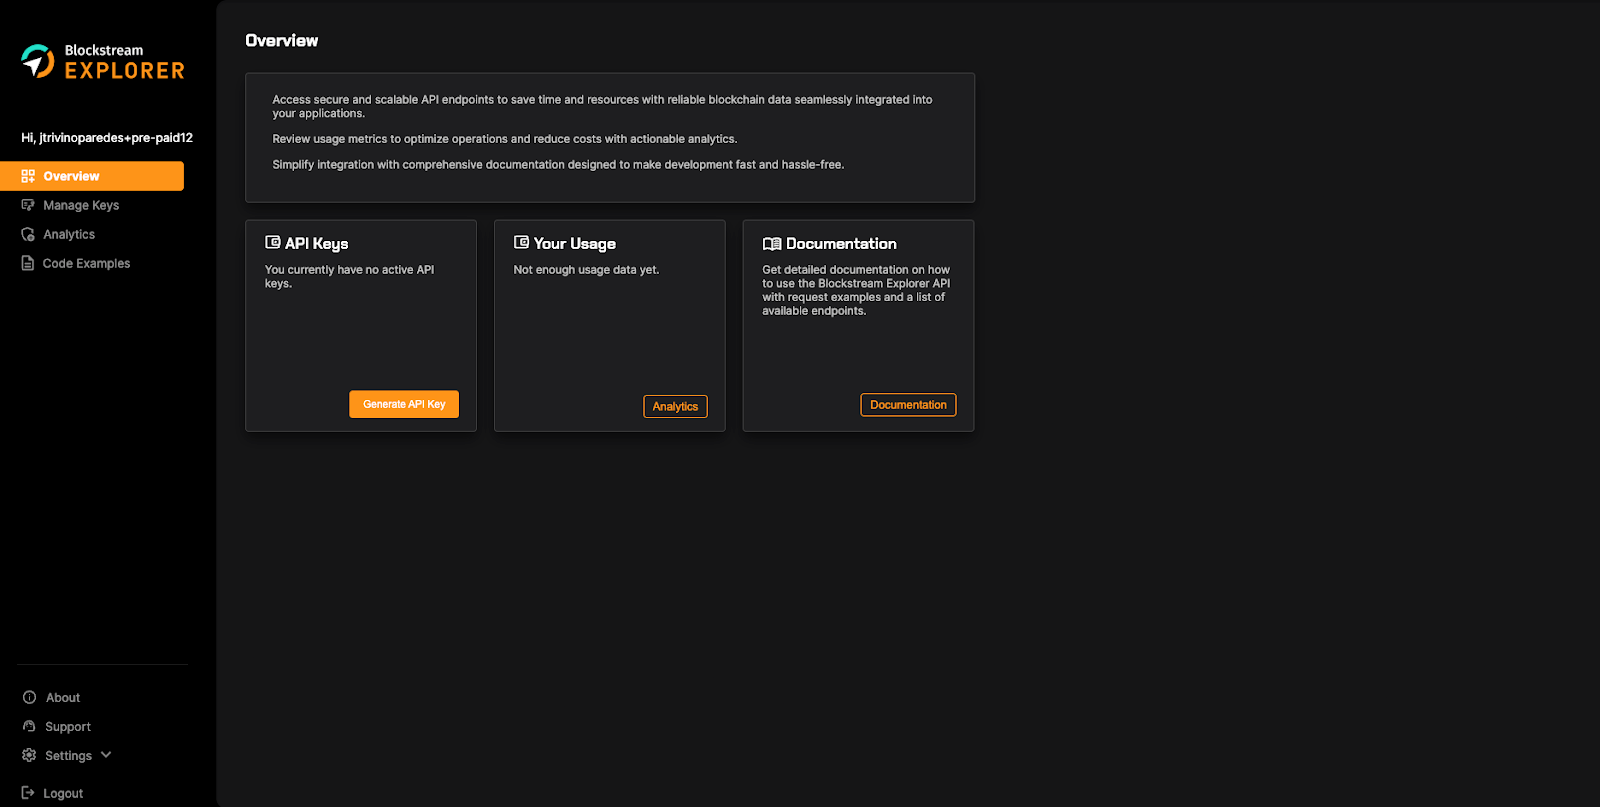The height and width of the screenshot is (807, 1600).
Task: Select the Overview menu item
Action: (71, 176)
